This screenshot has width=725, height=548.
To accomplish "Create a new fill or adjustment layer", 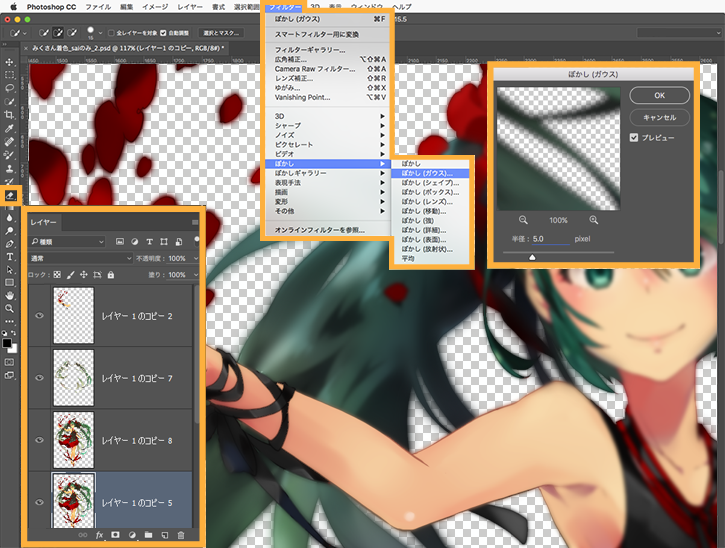I will point(132,535).
